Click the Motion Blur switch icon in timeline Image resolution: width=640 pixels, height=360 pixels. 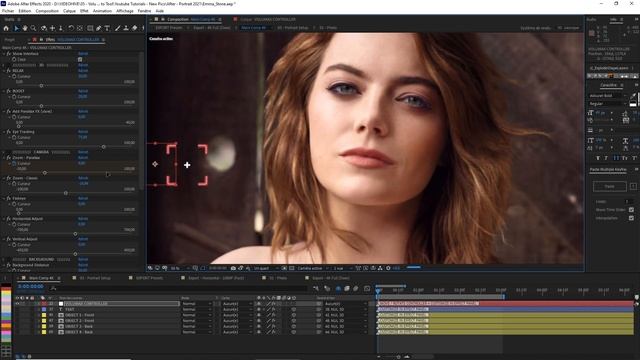pos(356,289)
